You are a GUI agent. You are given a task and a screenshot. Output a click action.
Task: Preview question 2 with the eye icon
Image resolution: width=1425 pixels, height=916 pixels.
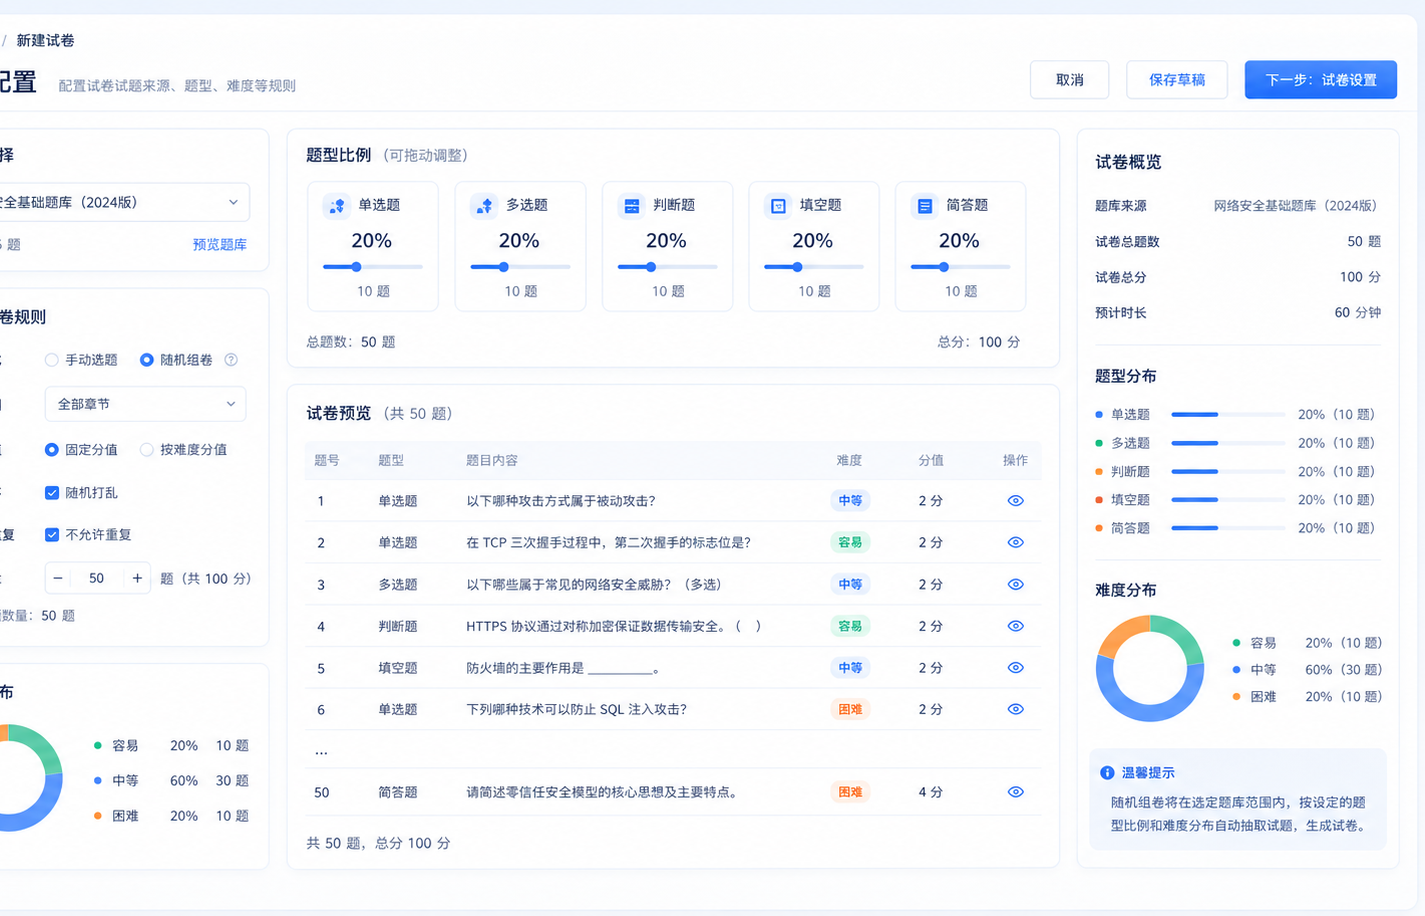(x=1015, y=543)
